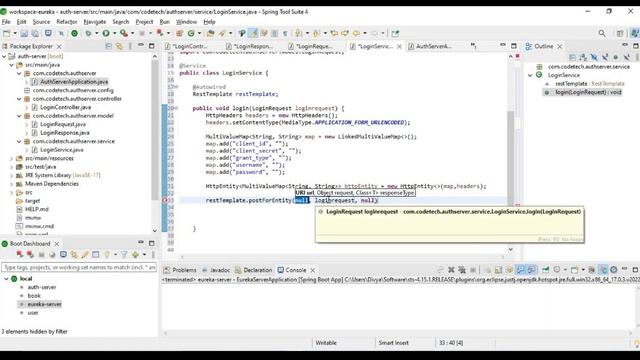Close the LoginServic... editor tab
This screenshot has width=640, height=360.
point(399,47)
